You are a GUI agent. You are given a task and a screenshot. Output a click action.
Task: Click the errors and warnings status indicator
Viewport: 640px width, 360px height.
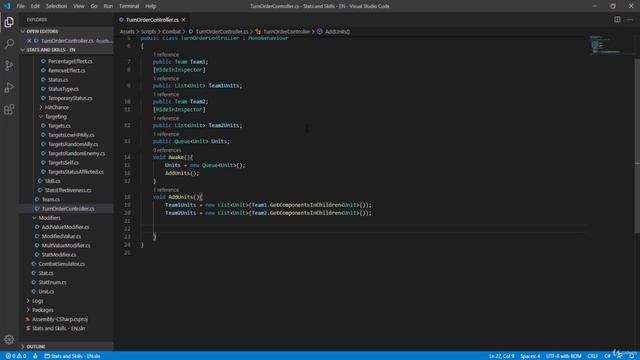pos(16,356)
